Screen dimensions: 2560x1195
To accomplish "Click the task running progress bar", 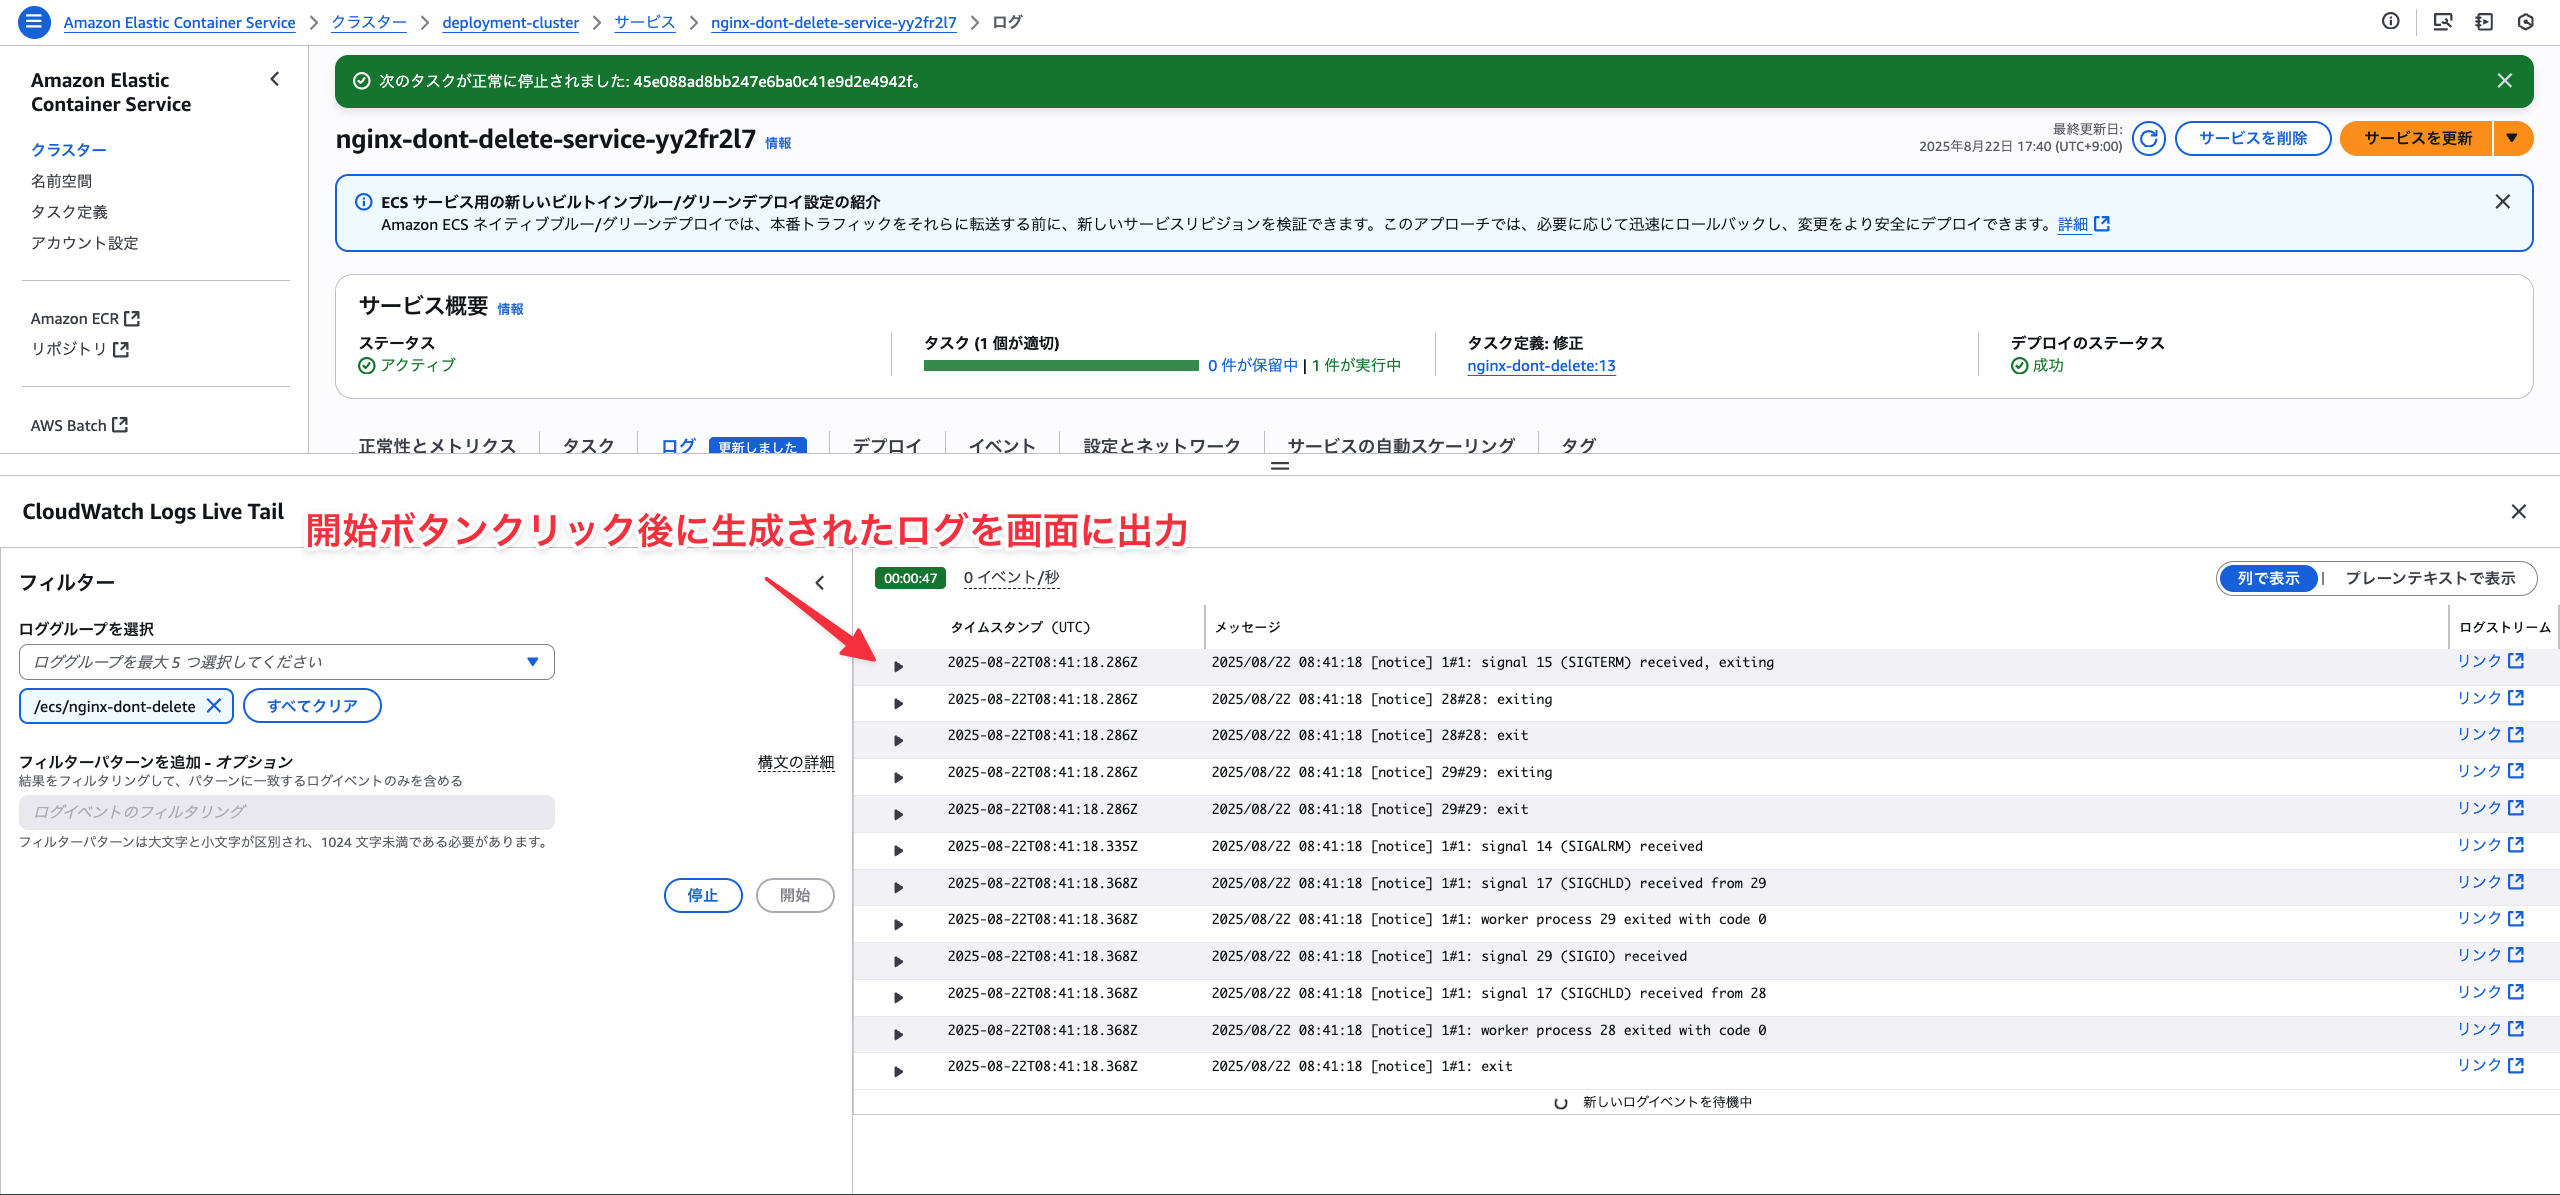I will click(x=1061, y=366).
